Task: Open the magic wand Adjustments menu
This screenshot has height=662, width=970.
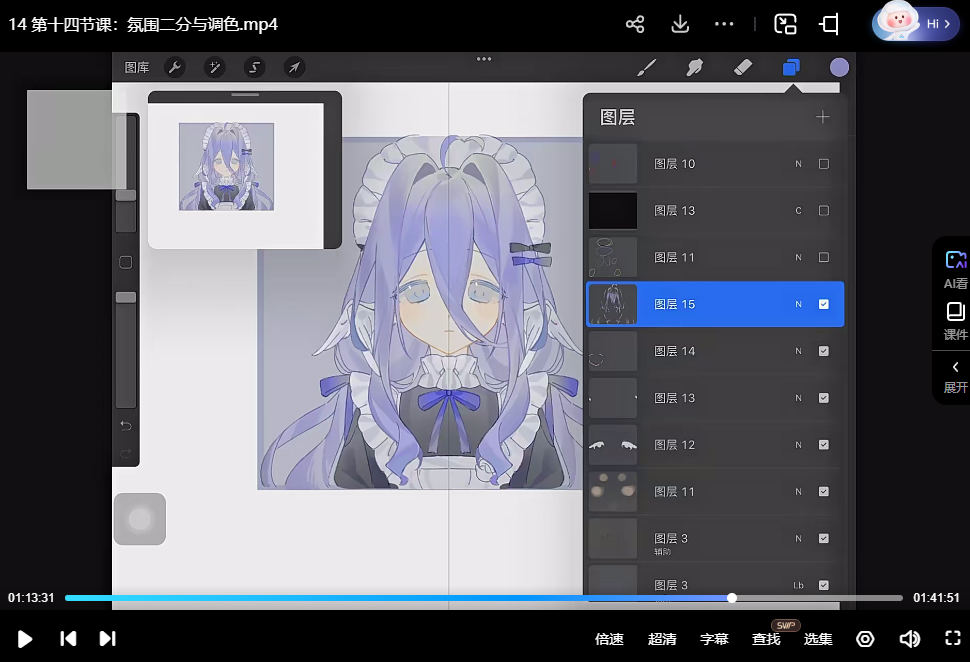Action: coord(214,67)
